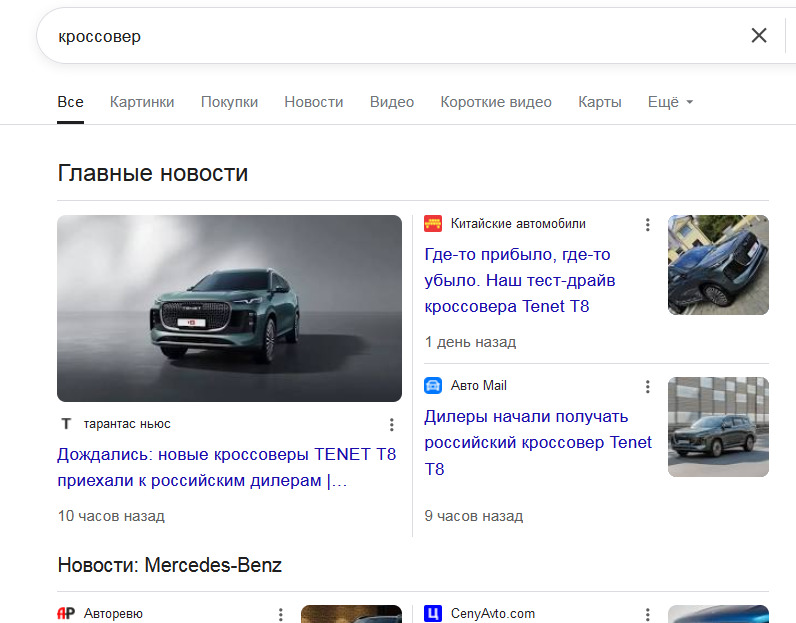Image resolution: width=796 pixels, height=623 pixels.
Task: Open three-dot menu for Авто Mail article
Action: (648, 387)
